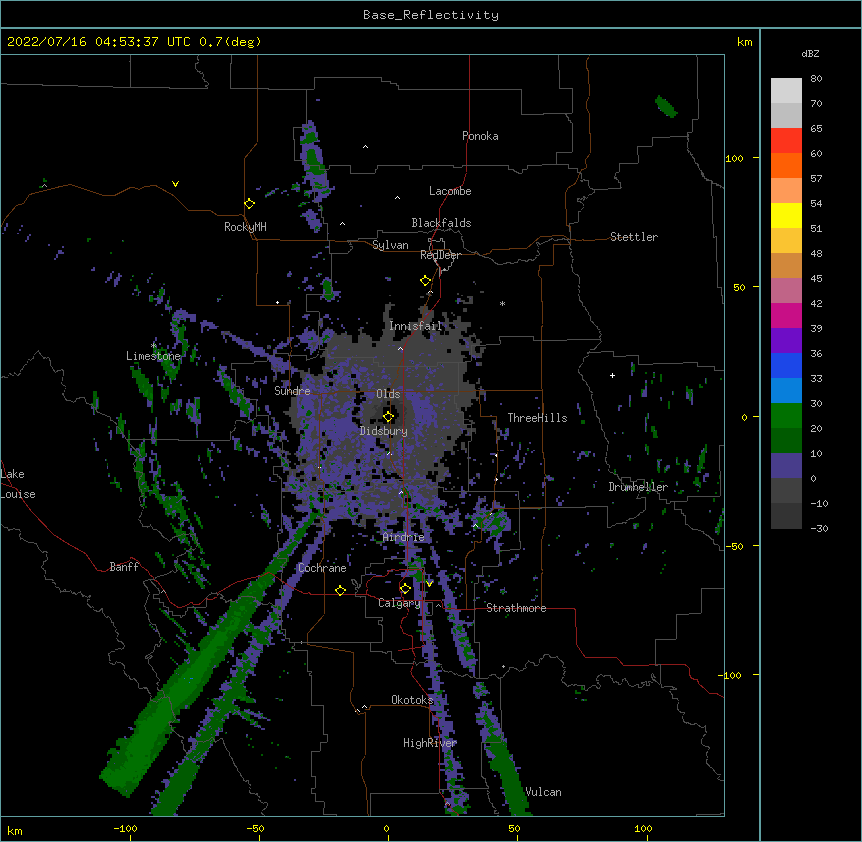This screenshot has width=862, height=842.
Task: Click the Okotoks label
Action: [412, 700]
